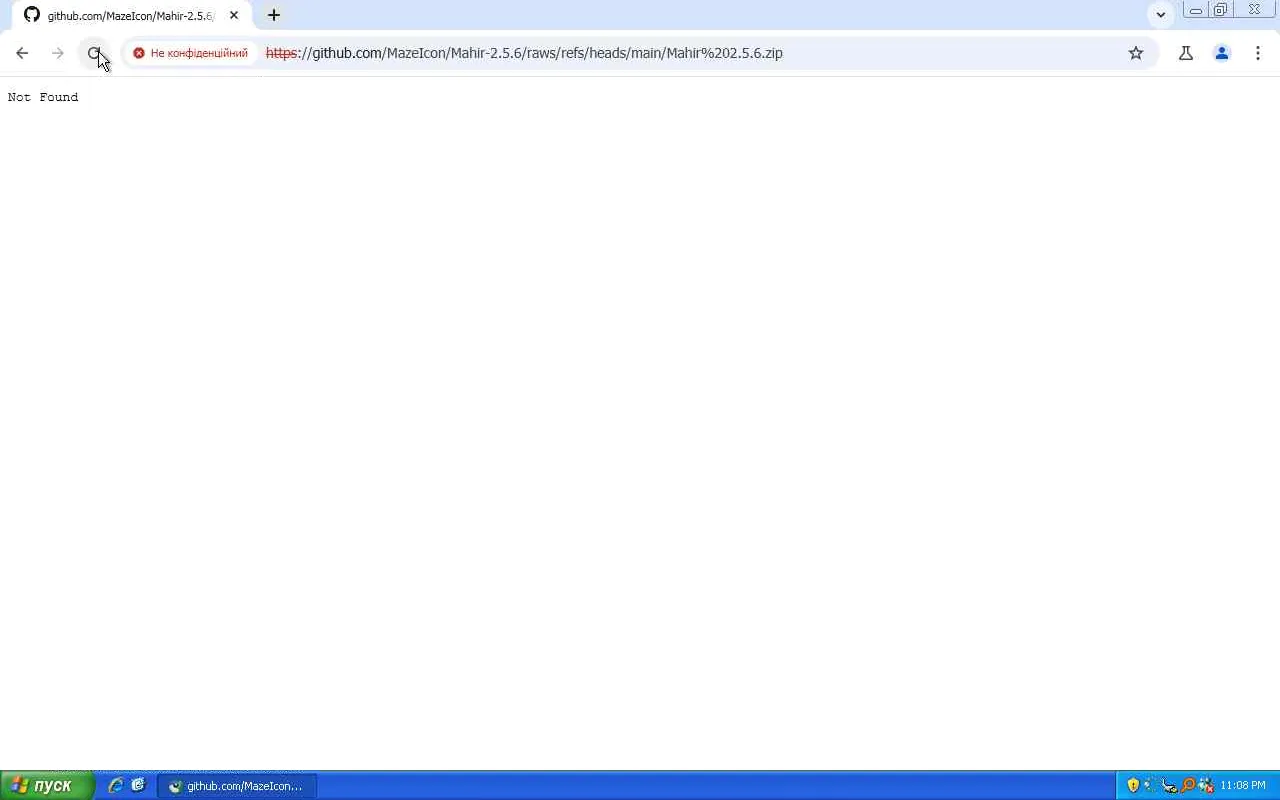Restore down the Chrome window
This screenshot has height=800, width=1280.
(x=1220, y=10)
